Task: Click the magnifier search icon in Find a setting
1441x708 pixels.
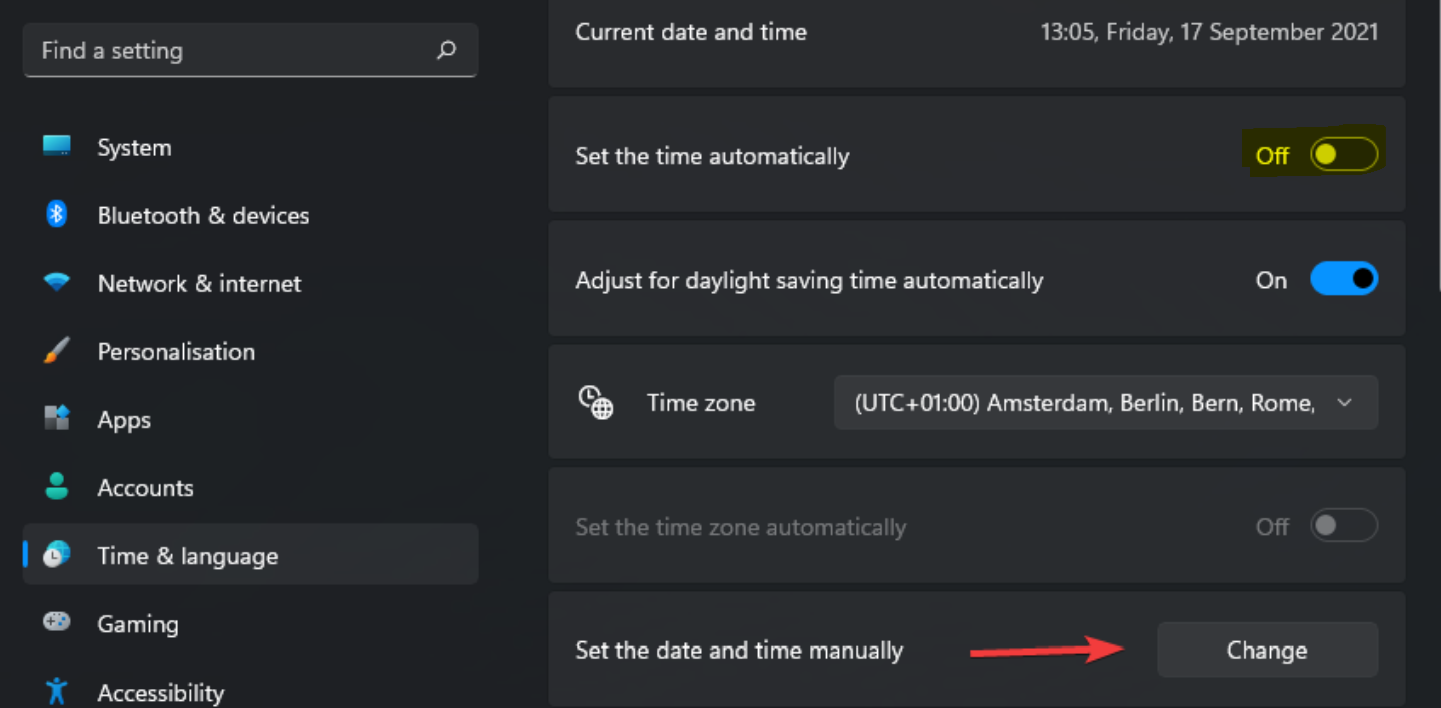Action: coord(447,50)
